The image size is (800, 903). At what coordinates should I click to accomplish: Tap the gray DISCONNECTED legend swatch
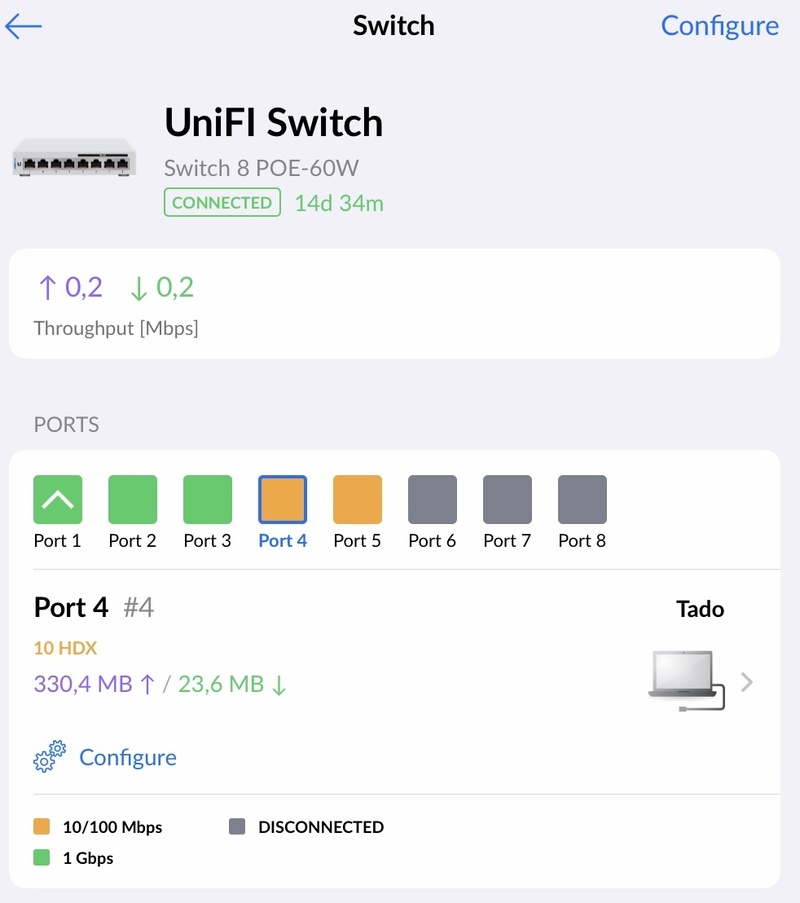tap(237, 826)
